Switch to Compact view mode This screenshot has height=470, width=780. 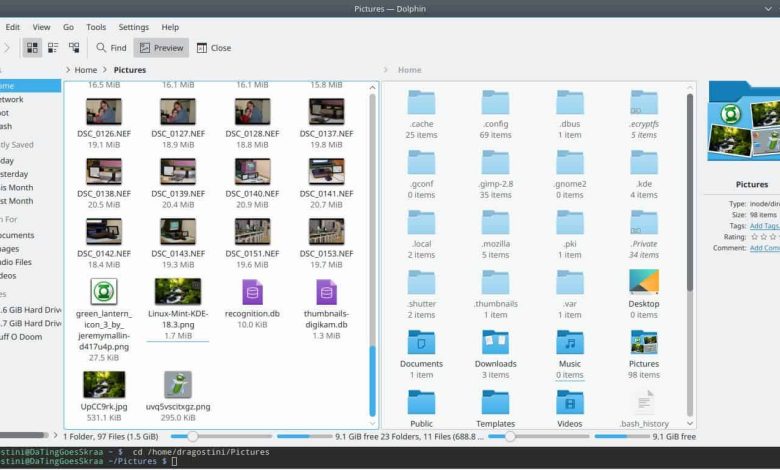pyautogui.click(x=53, y=47)
